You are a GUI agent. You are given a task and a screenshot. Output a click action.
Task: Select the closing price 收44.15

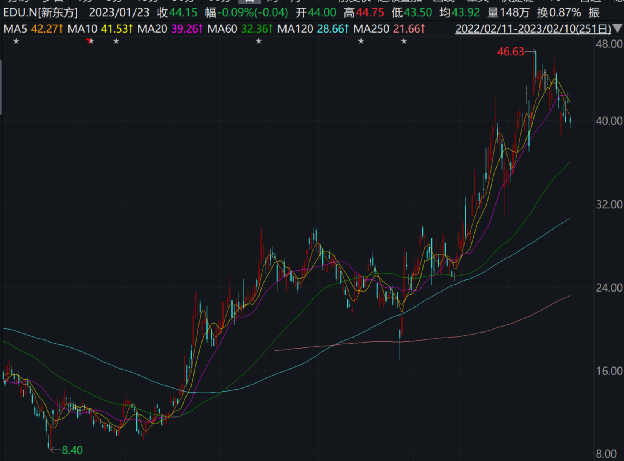pyautogui.click(x=177, y=13)
